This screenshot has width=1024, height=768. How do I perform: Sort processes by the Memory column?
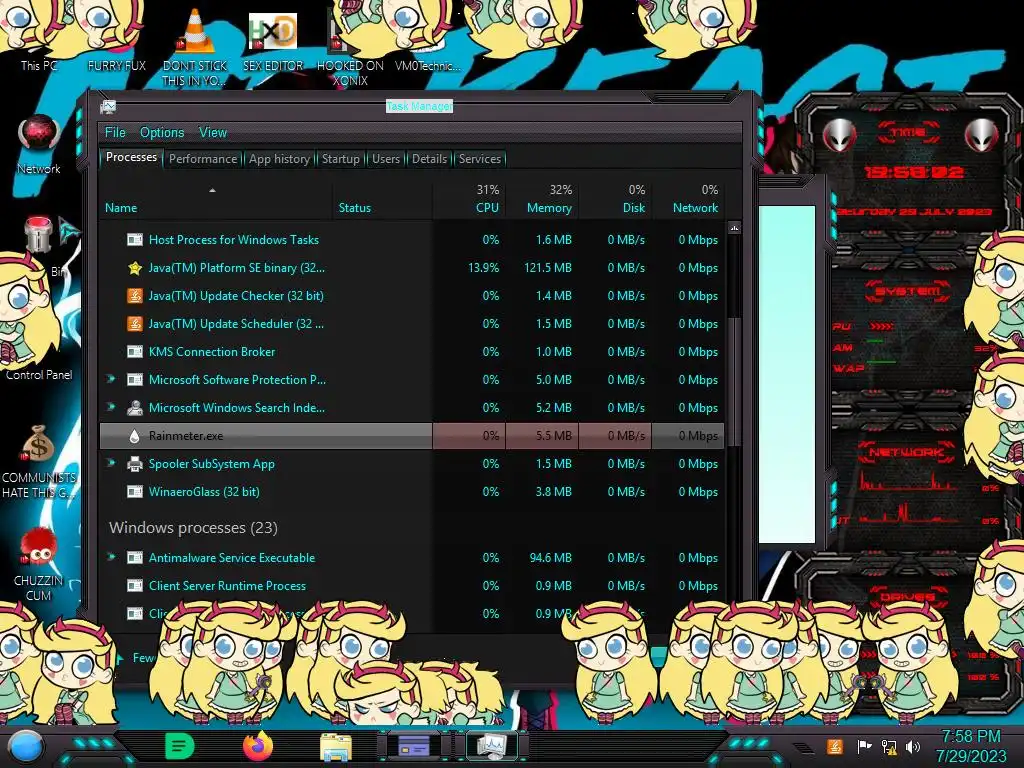point(542,200)
